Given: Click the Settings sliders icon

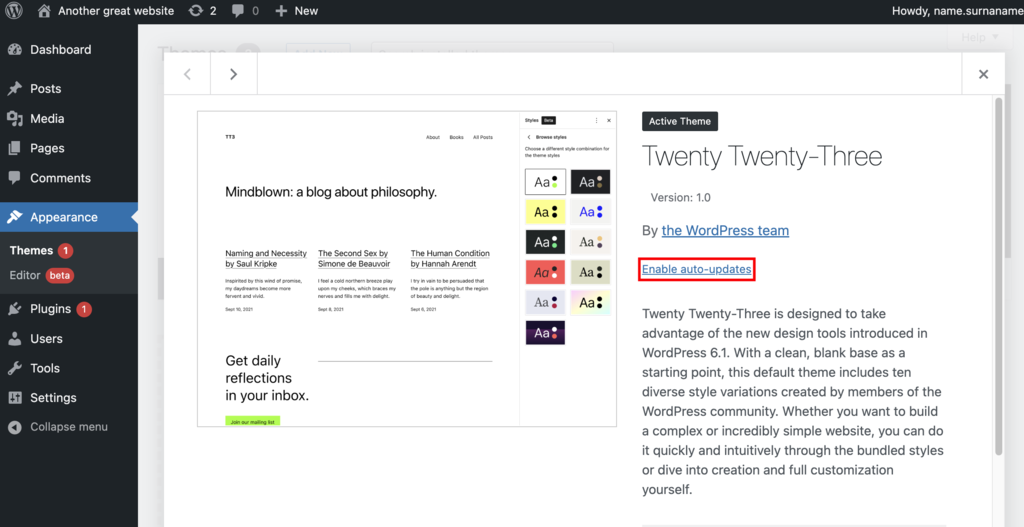Looking at the screenshot, I should pos(15,397).
